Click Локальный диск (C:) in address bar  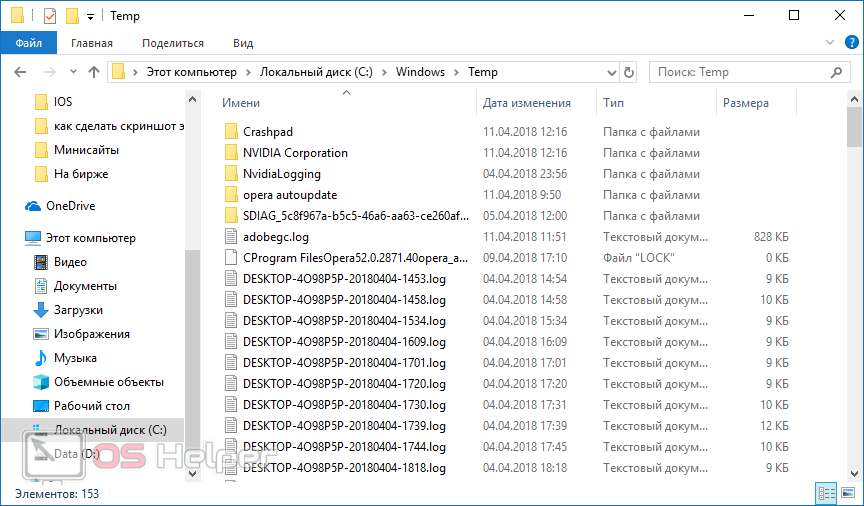point(316,72)
